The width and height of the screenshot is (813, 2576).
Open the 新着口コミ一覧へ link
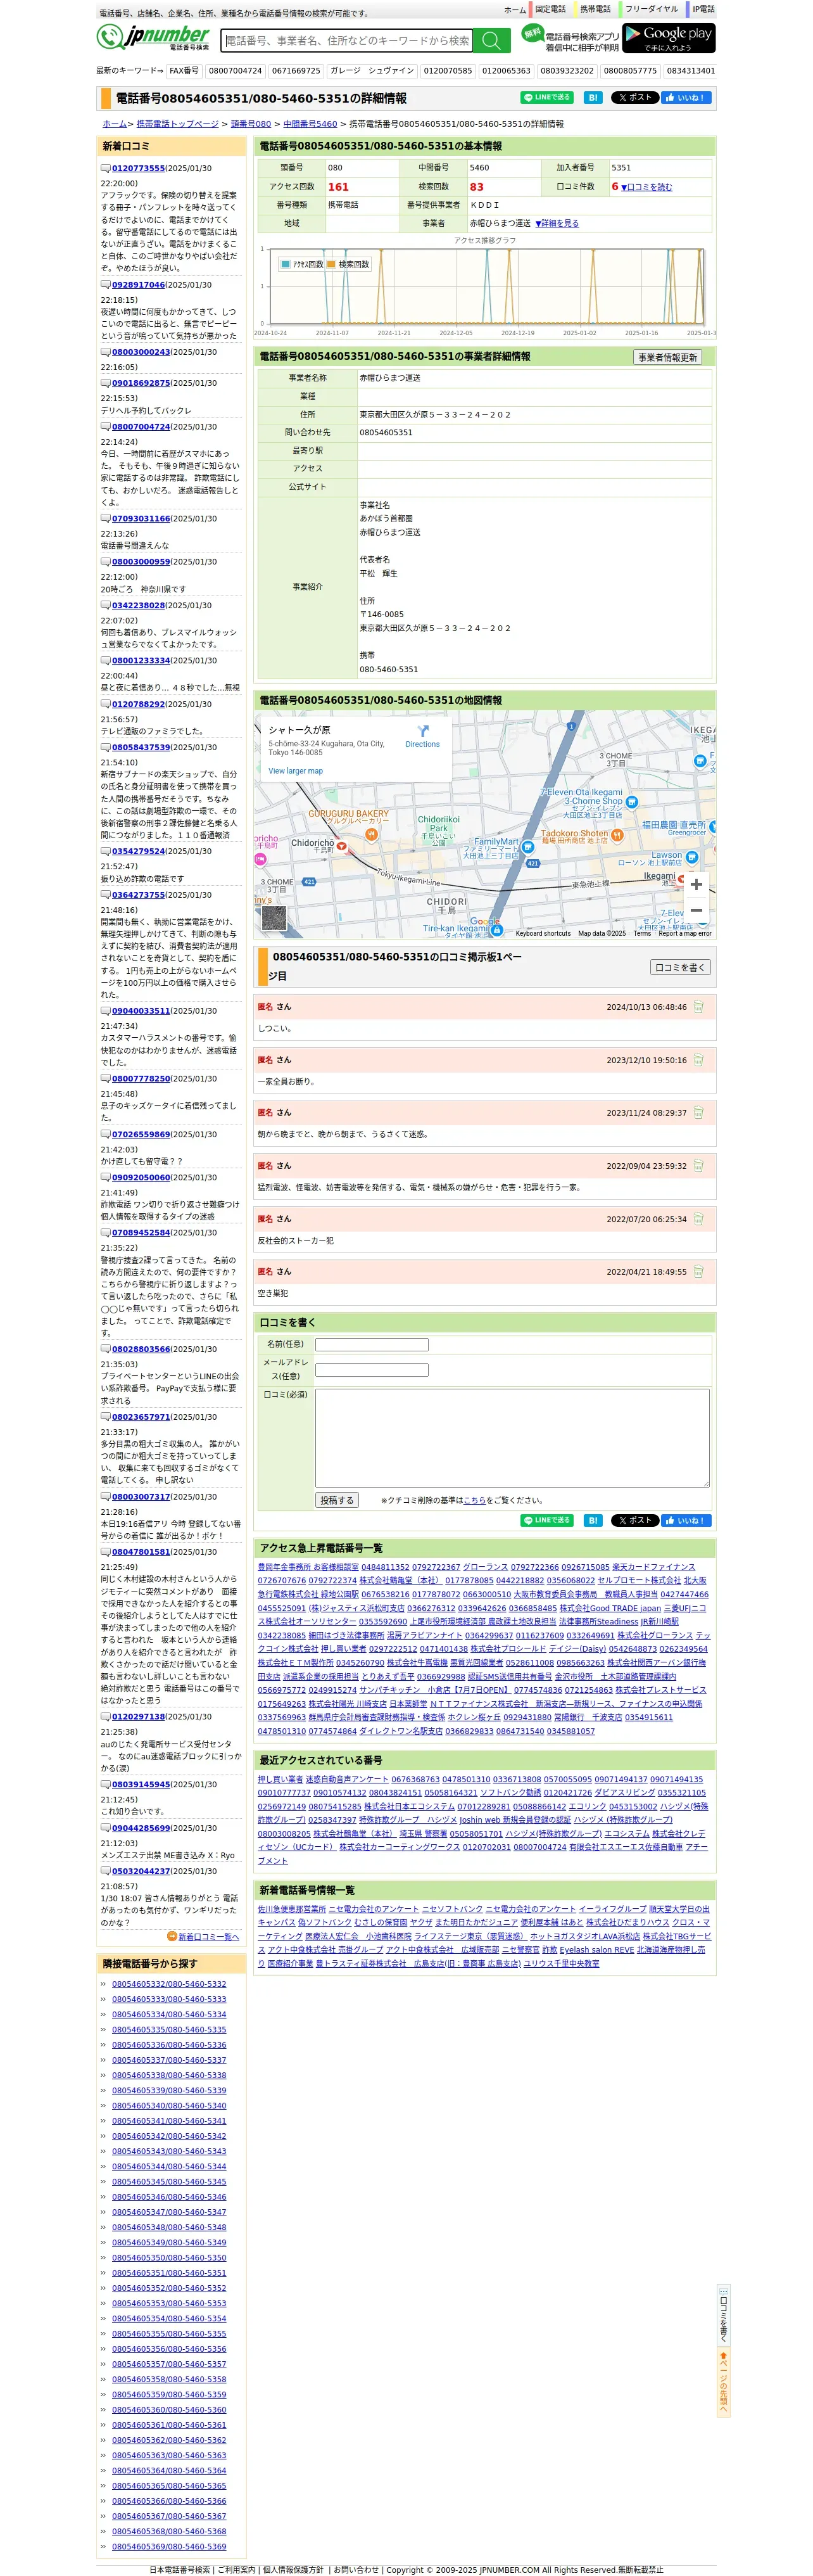pos(208,1936)
